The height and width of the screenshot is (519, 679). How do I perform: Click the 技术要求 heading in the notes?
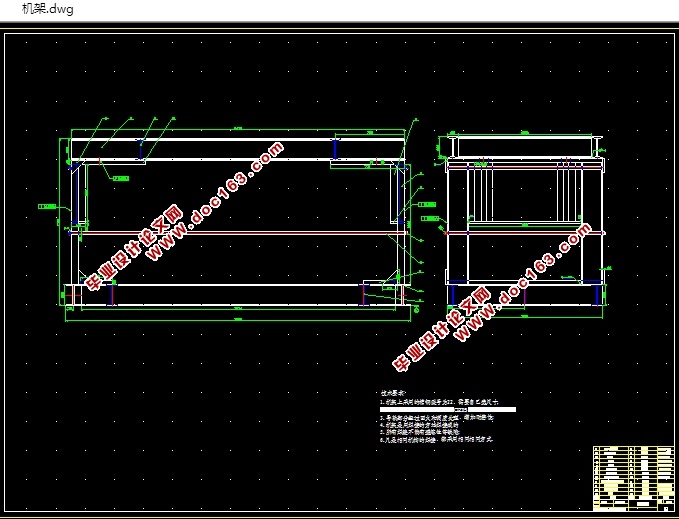coord(392,393)
